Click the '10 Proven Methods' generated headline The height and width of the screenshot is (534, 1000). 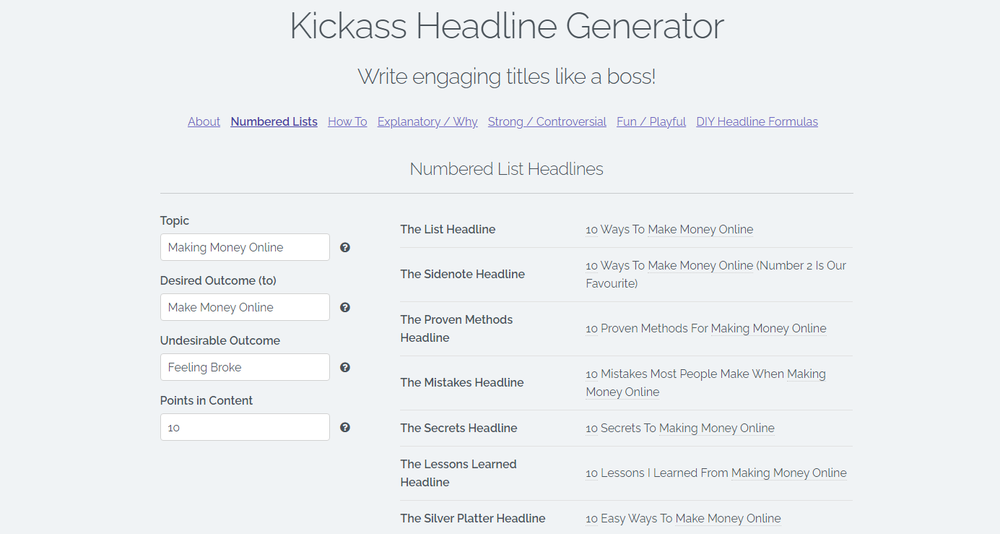pos(706,329)
